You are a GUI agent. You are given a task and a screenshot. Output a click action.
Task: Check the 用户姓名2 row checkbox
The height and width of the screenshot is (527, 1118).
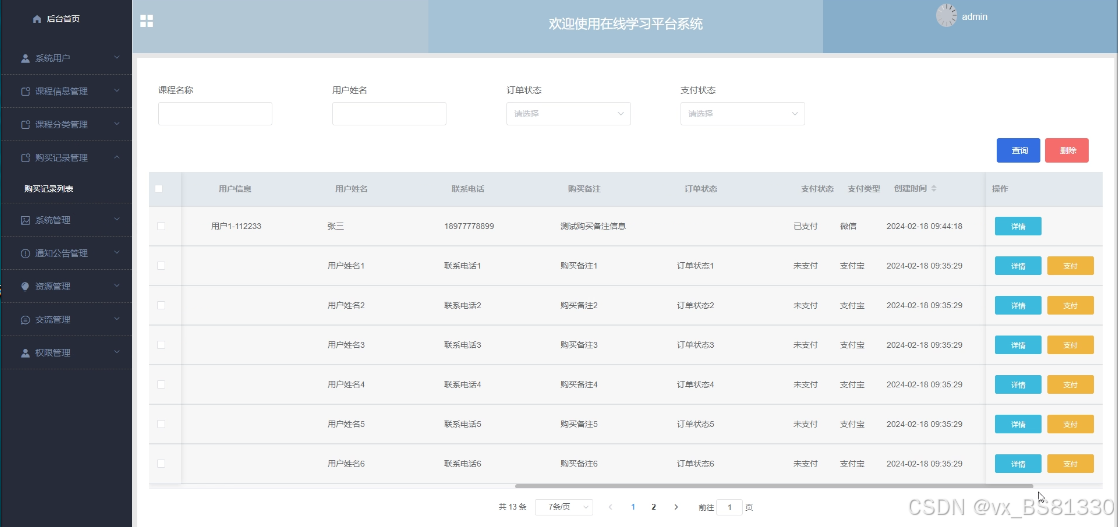(x=161, y=305)
